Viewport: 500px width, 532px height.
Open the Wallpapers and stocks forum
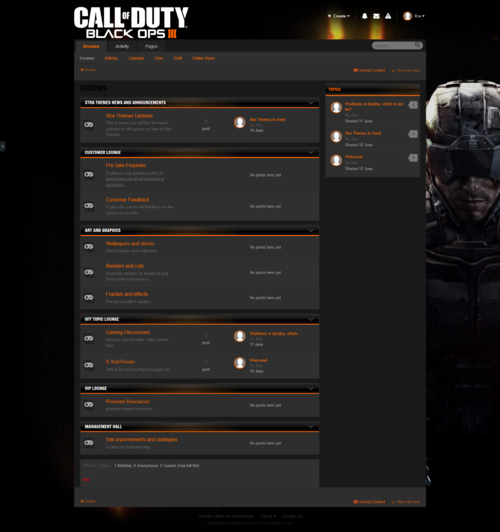130,244
